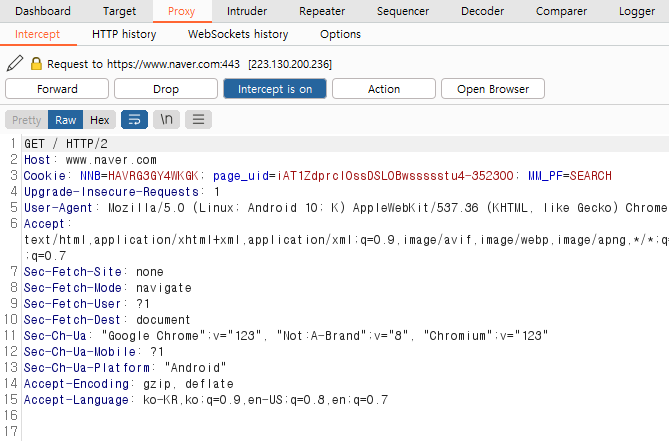Viewport: 669px width, 441px height.
Task: Click the User-Agent header name
Action: 58,208
